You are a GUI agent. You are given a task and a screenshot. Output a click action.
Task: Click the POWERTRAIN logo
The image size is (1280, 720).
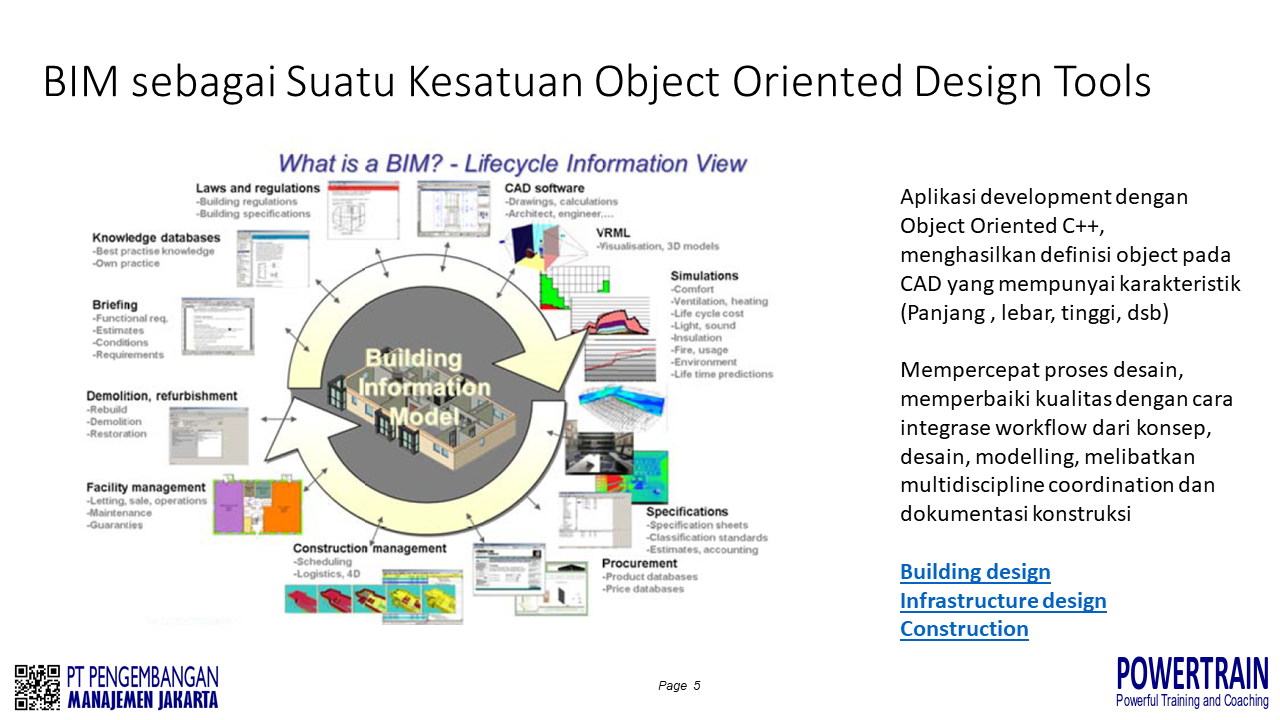click(x=1191, y=682)
